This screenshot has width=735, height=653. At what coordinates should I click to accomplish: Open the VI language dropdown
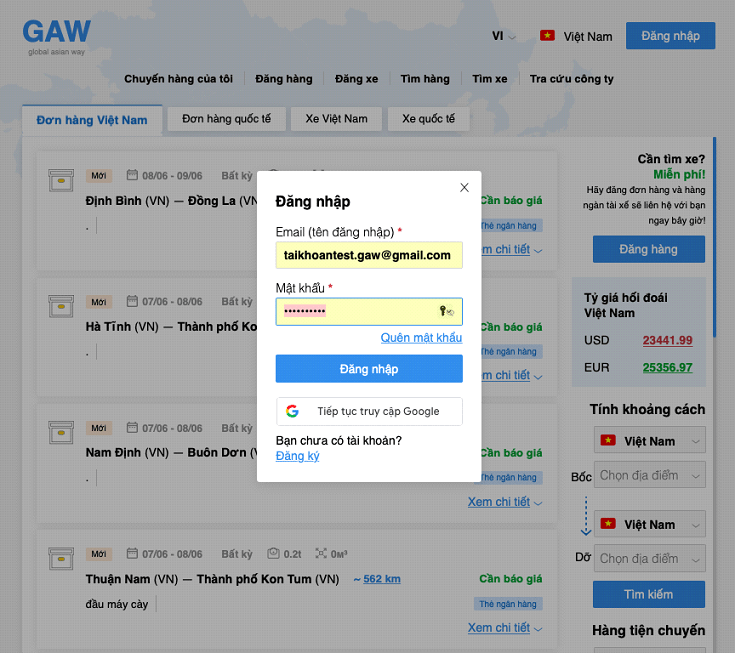(x=503, y=36)
